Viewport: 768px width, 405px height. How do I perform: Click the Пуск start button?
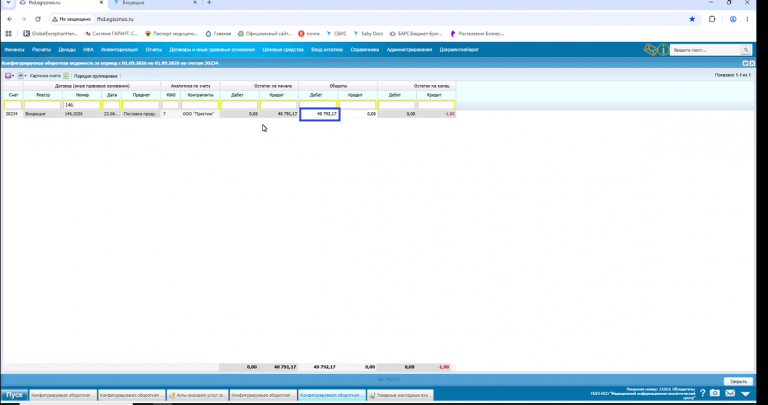pyautogui.click(x=14, y=395)
